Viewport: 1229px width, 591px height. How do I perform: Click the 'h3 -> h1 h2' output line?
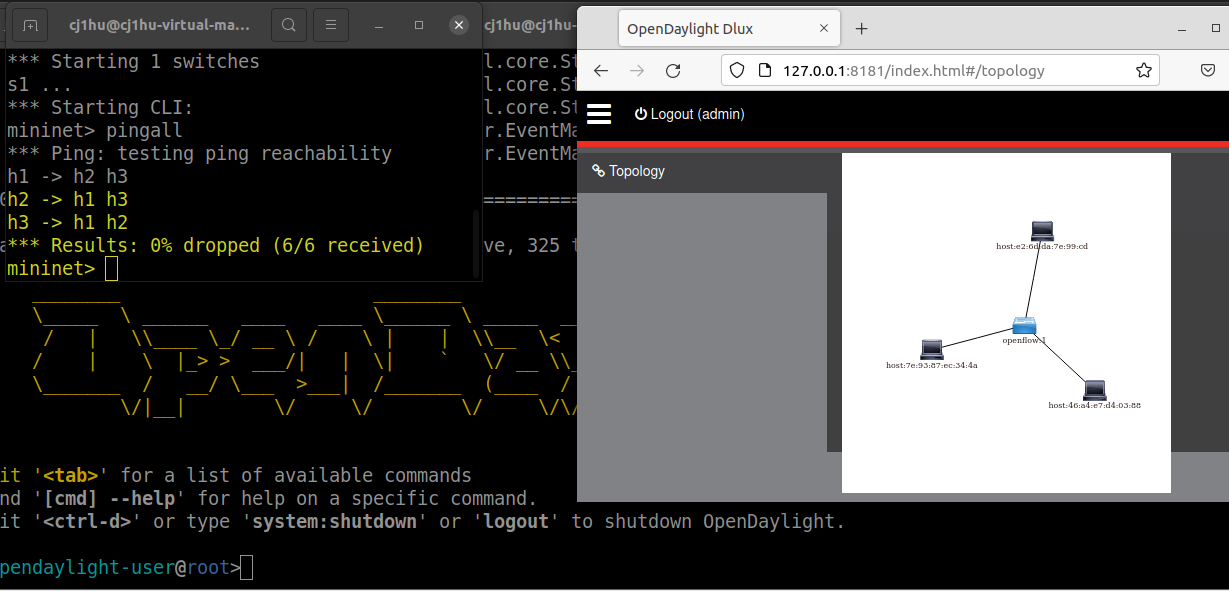coord(67,223)
